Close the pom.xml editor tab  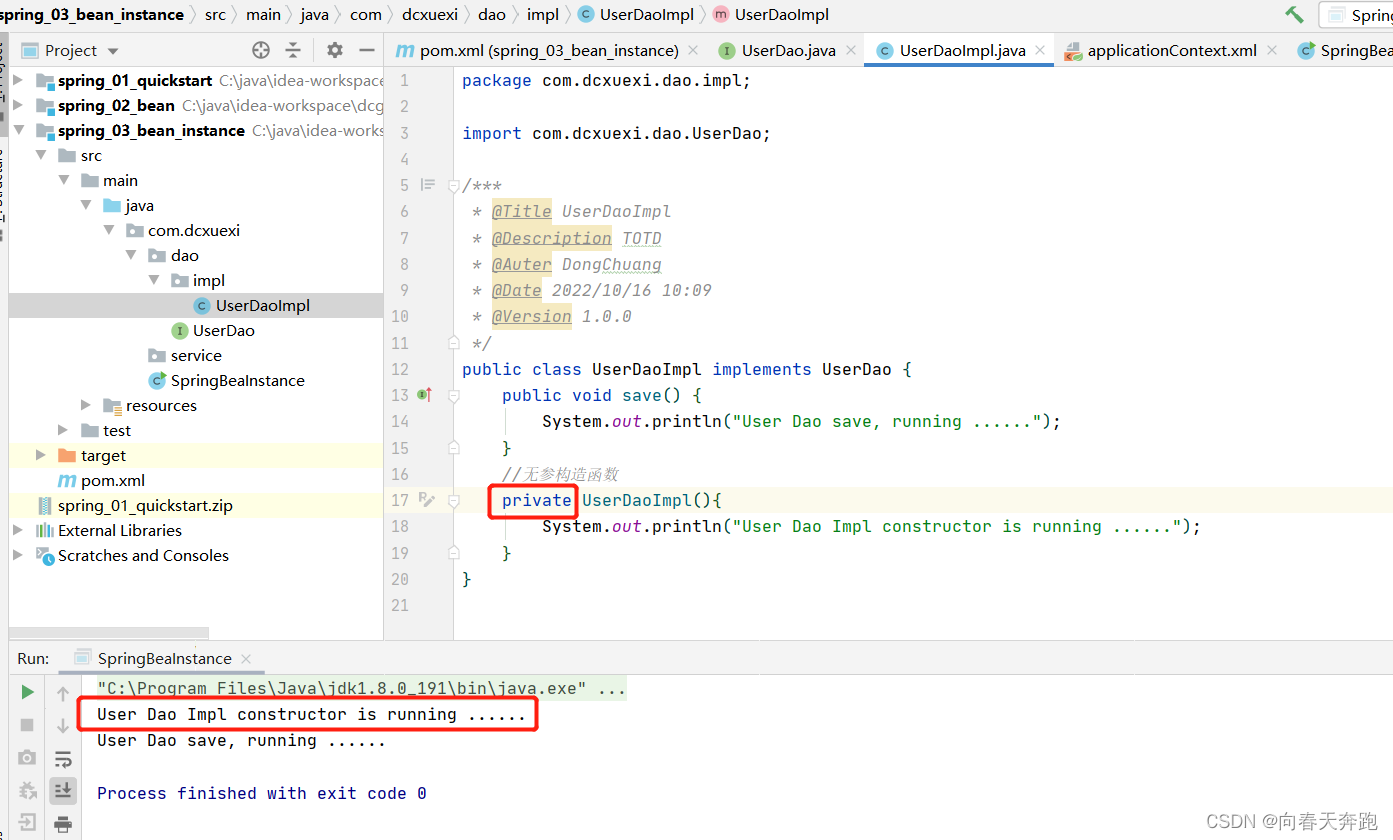693,51
